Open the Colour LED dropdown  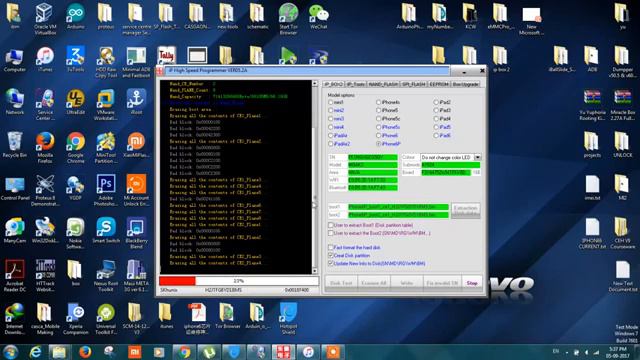click(x=478, y=158)
